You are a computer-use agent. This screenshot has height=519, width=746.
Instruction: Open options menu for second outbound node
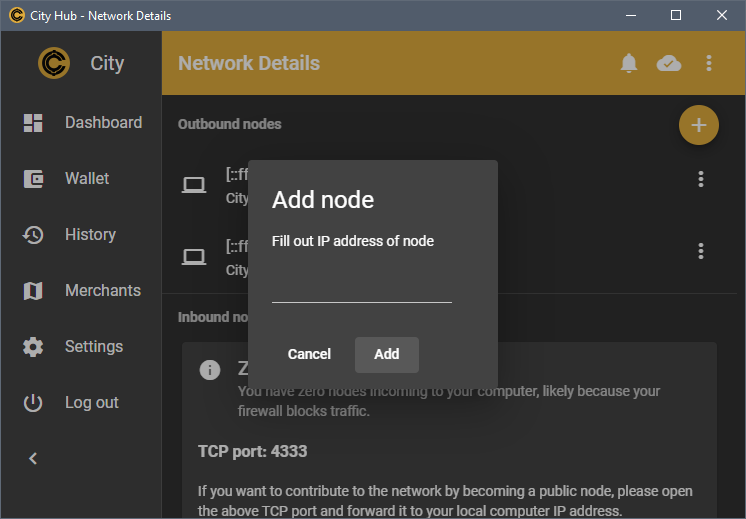(700, 251)
